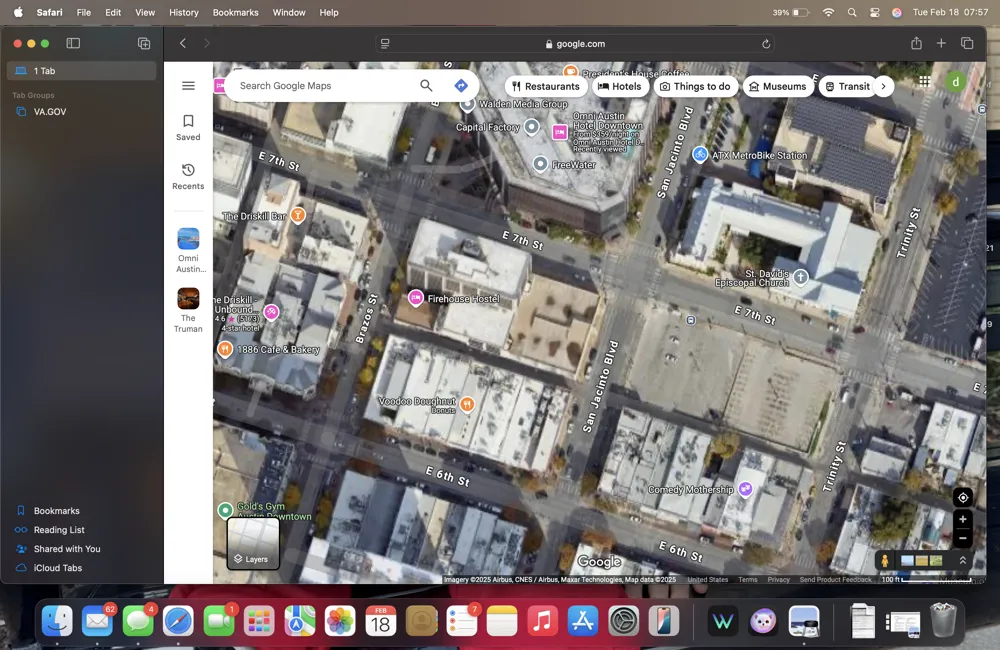Open the Google apps grid
This screenshot has width=1000, height=650.
925,82
